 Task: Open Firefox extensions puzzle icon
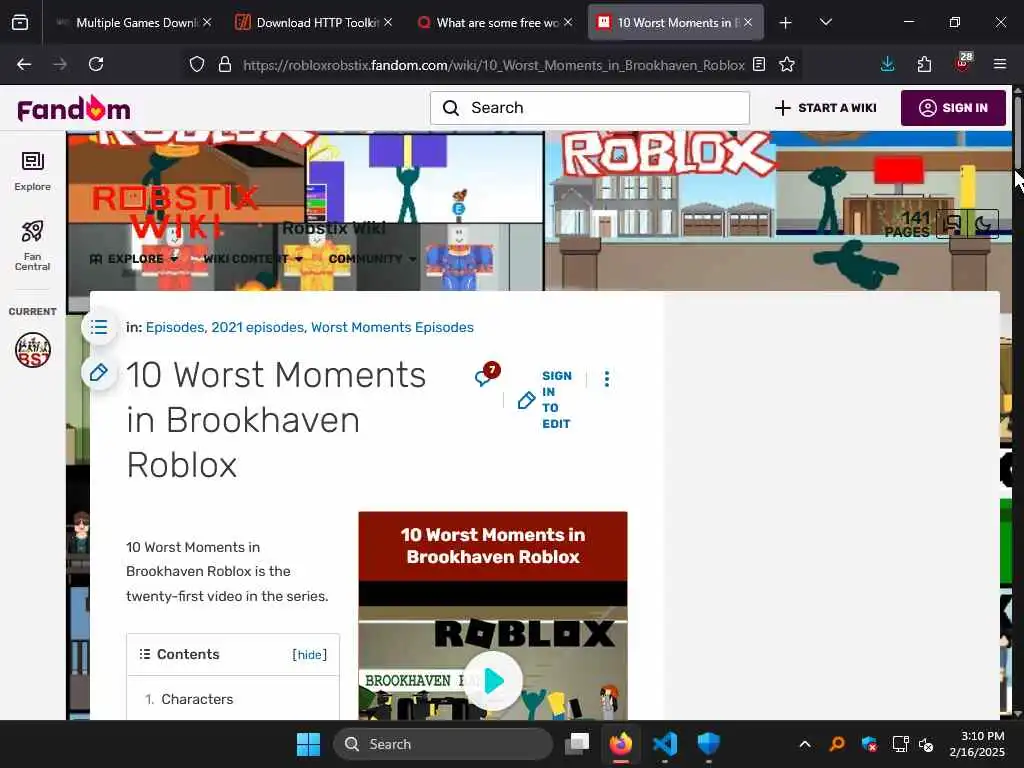click(924, 64)
